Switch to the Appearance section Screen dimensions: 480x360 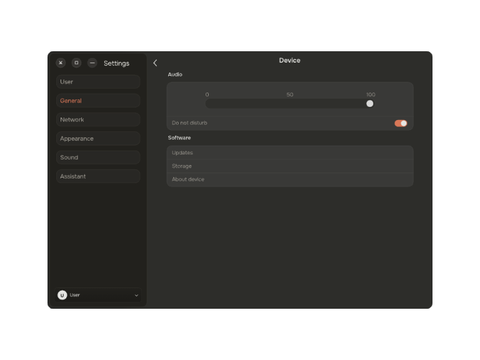click(x=98, y=138)
